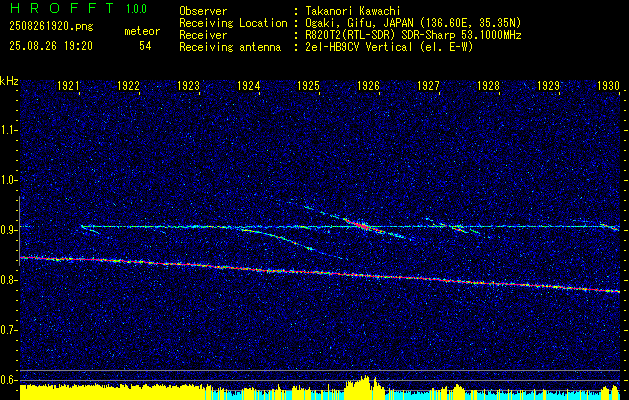
Task: Click the date stamp 25.08.26 19:20
Action: click(x=51, y=46)
